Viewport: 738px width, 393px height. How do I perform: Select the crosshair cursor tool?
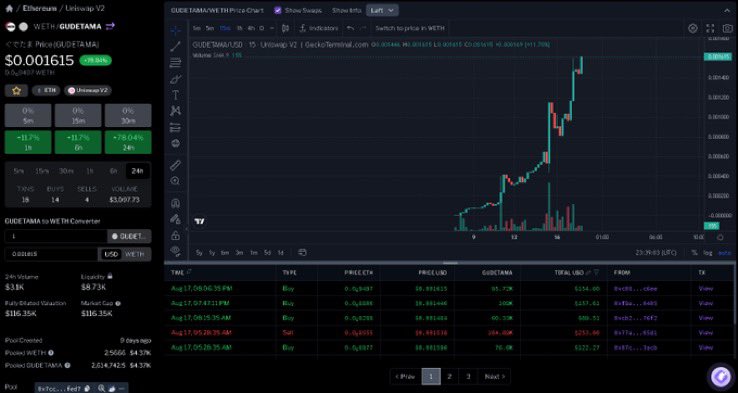point(176,30)
